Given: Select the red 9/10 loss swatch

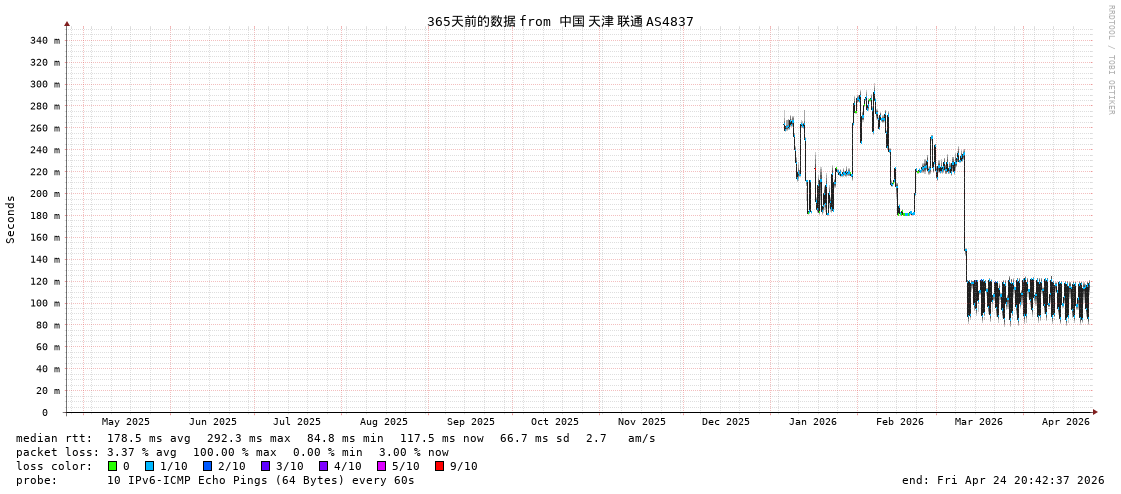Looking at the screenshot, I should click(x=439, y=466).
